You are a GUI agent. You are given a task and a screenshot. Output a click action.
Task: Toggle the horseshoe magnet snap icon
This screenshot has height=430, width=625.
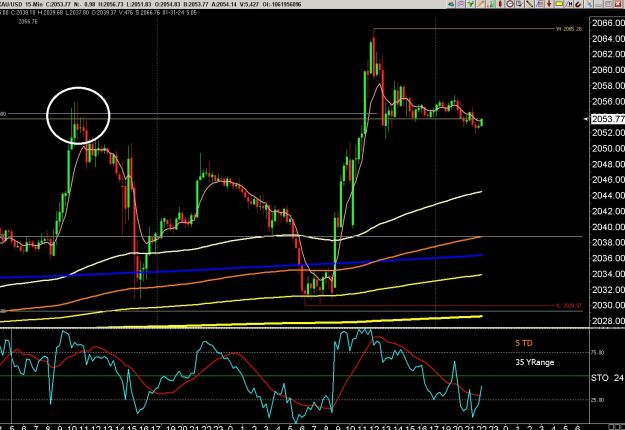point(578,4)
